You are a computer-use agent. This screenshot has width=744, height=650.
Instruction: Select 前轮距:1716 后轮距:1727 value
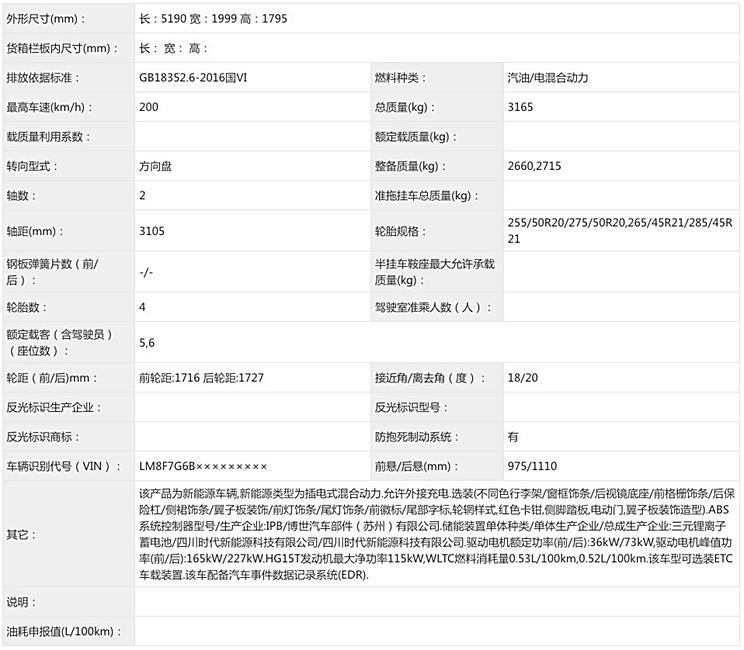tap(201, 378)
